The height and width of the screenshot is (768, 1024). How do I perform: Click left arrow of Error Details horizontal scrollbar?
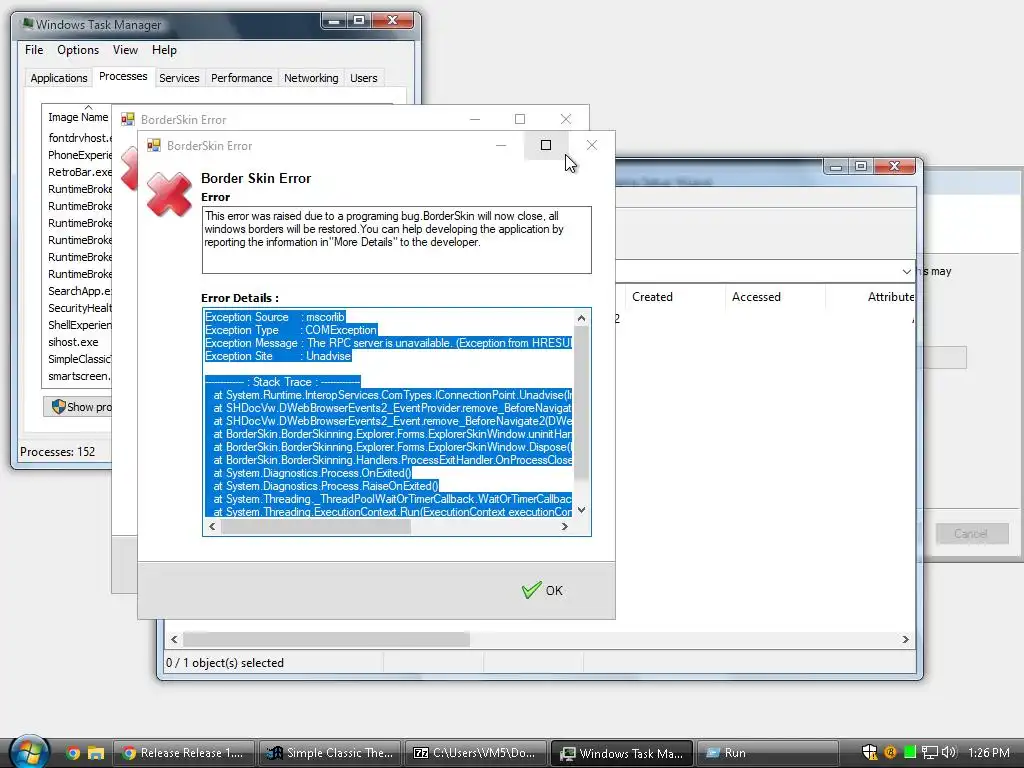[x=212, y=526]
